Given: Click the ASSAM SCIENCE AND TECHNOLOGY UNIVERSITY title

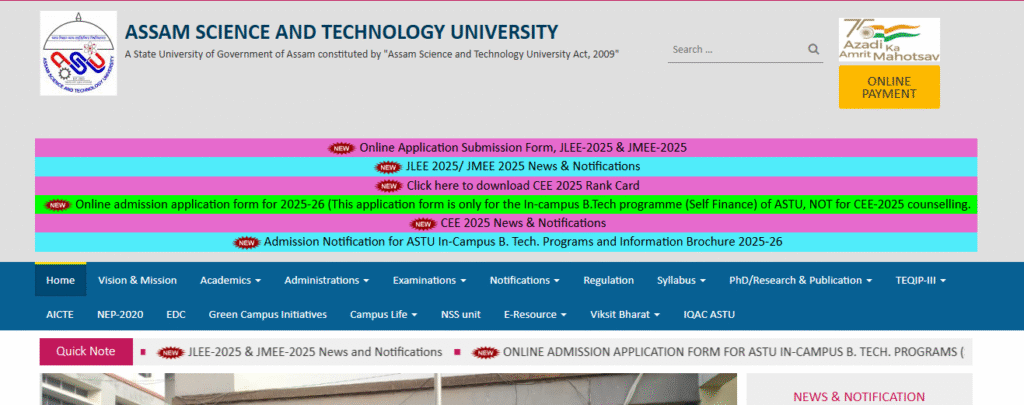Looking at the screenshot, I should tap(342, 31).
